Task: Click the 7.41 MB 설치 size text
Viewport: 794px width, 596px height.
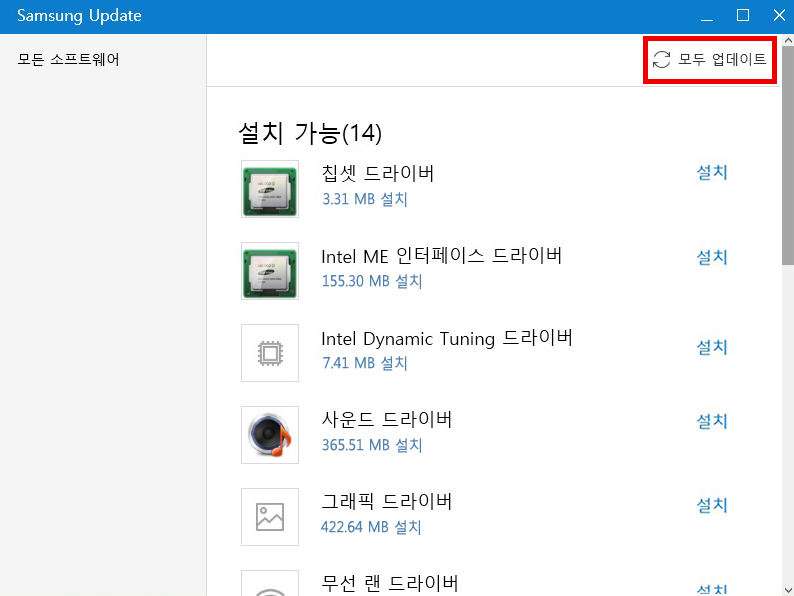Action: click(365, 363)
